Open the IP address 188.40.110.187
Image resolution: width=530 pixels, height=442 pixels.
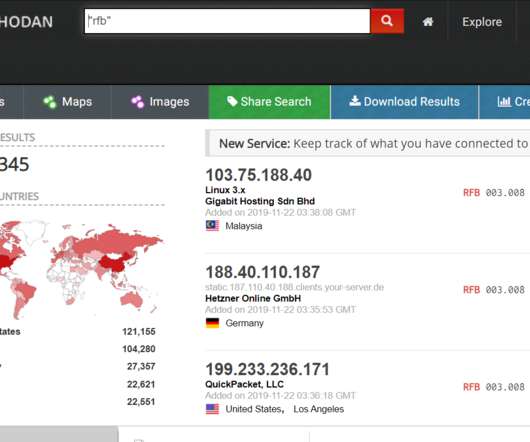263,272
